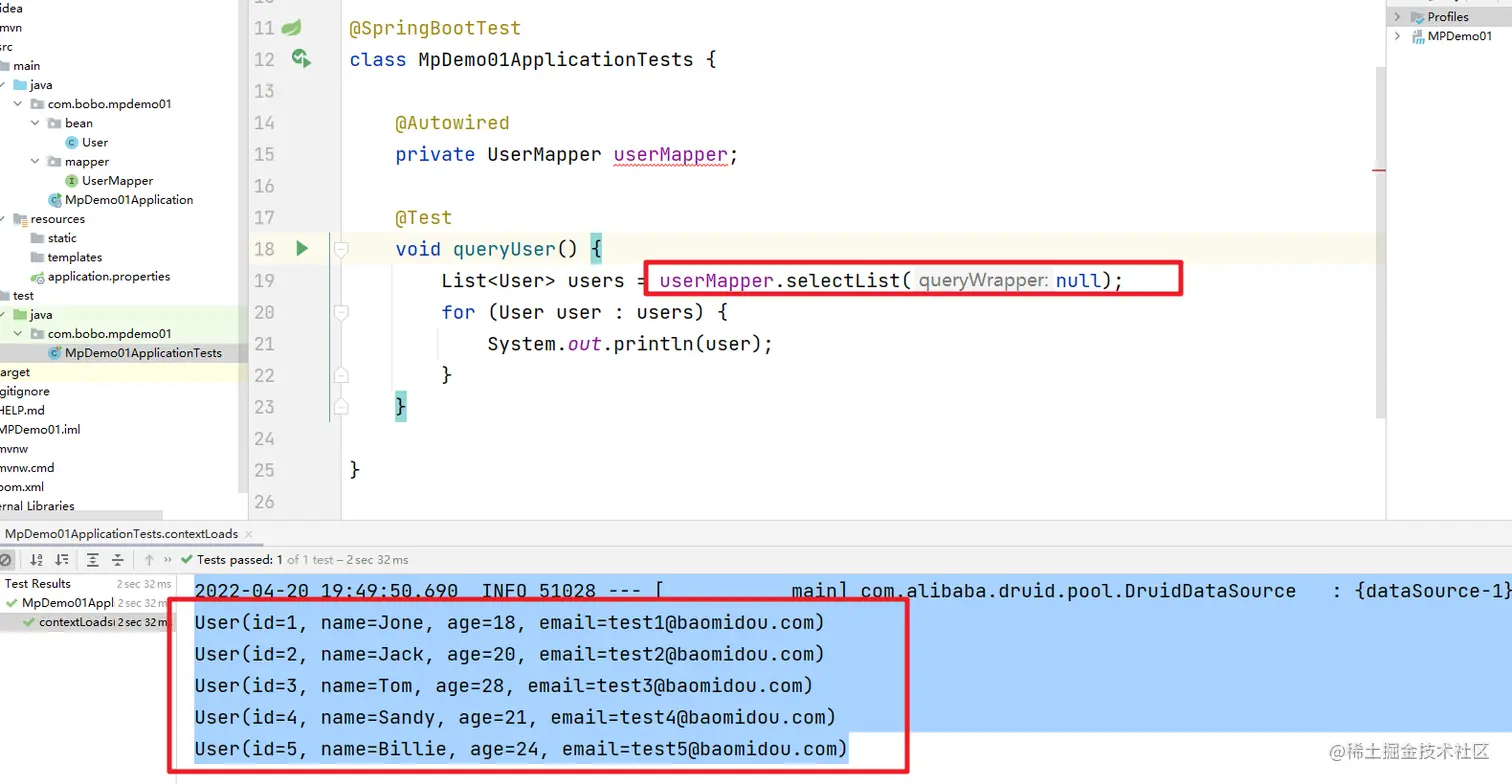Screen dimensions: 1512x784
Task: Sort test results by duration
Action: coord(62,560)
